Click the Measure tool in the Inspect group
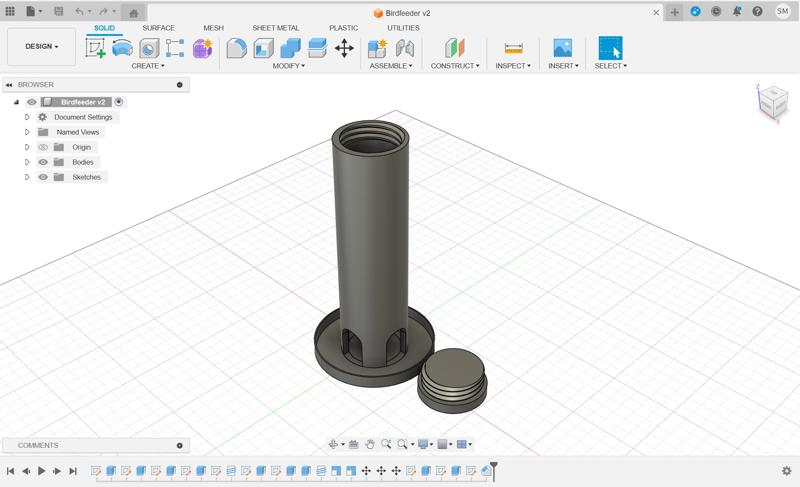The image size is (800, 487). [514, 48]
